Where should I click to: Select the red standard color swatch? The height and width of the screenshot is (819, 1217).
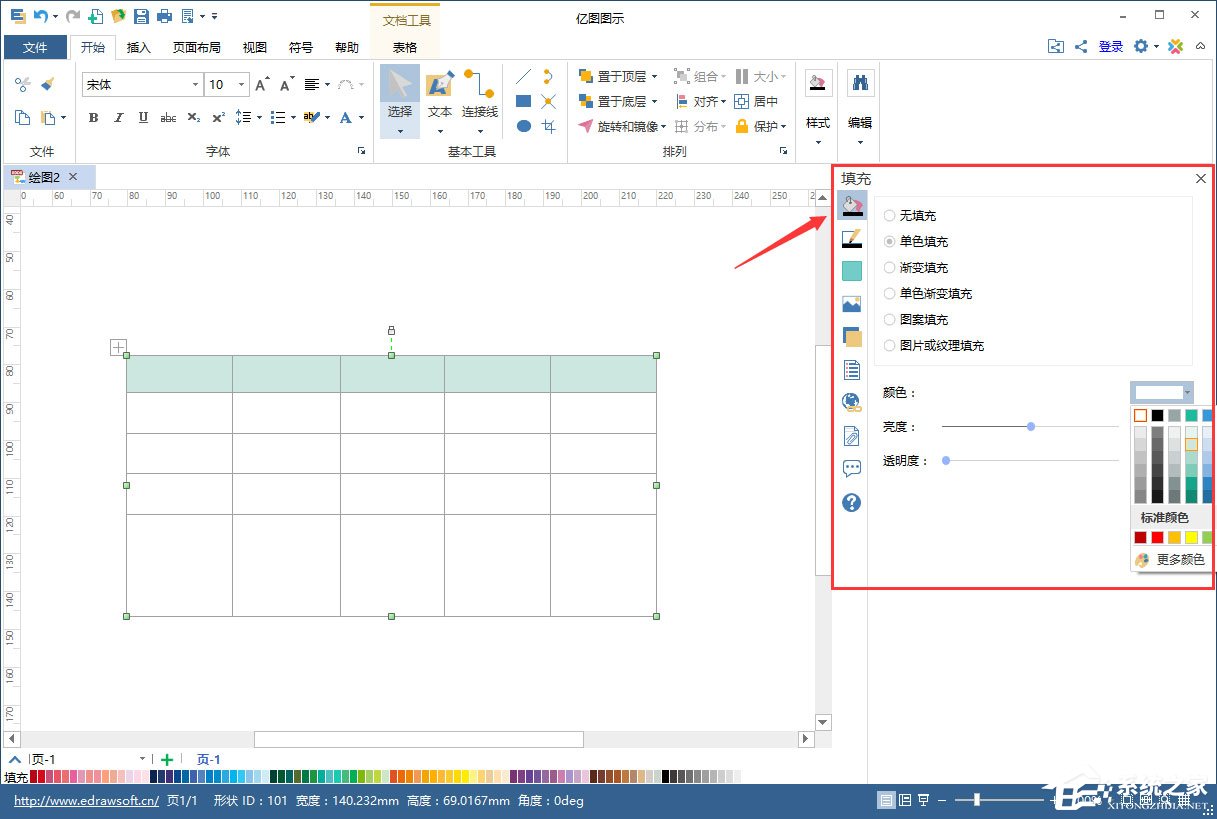pos(1157,537)
